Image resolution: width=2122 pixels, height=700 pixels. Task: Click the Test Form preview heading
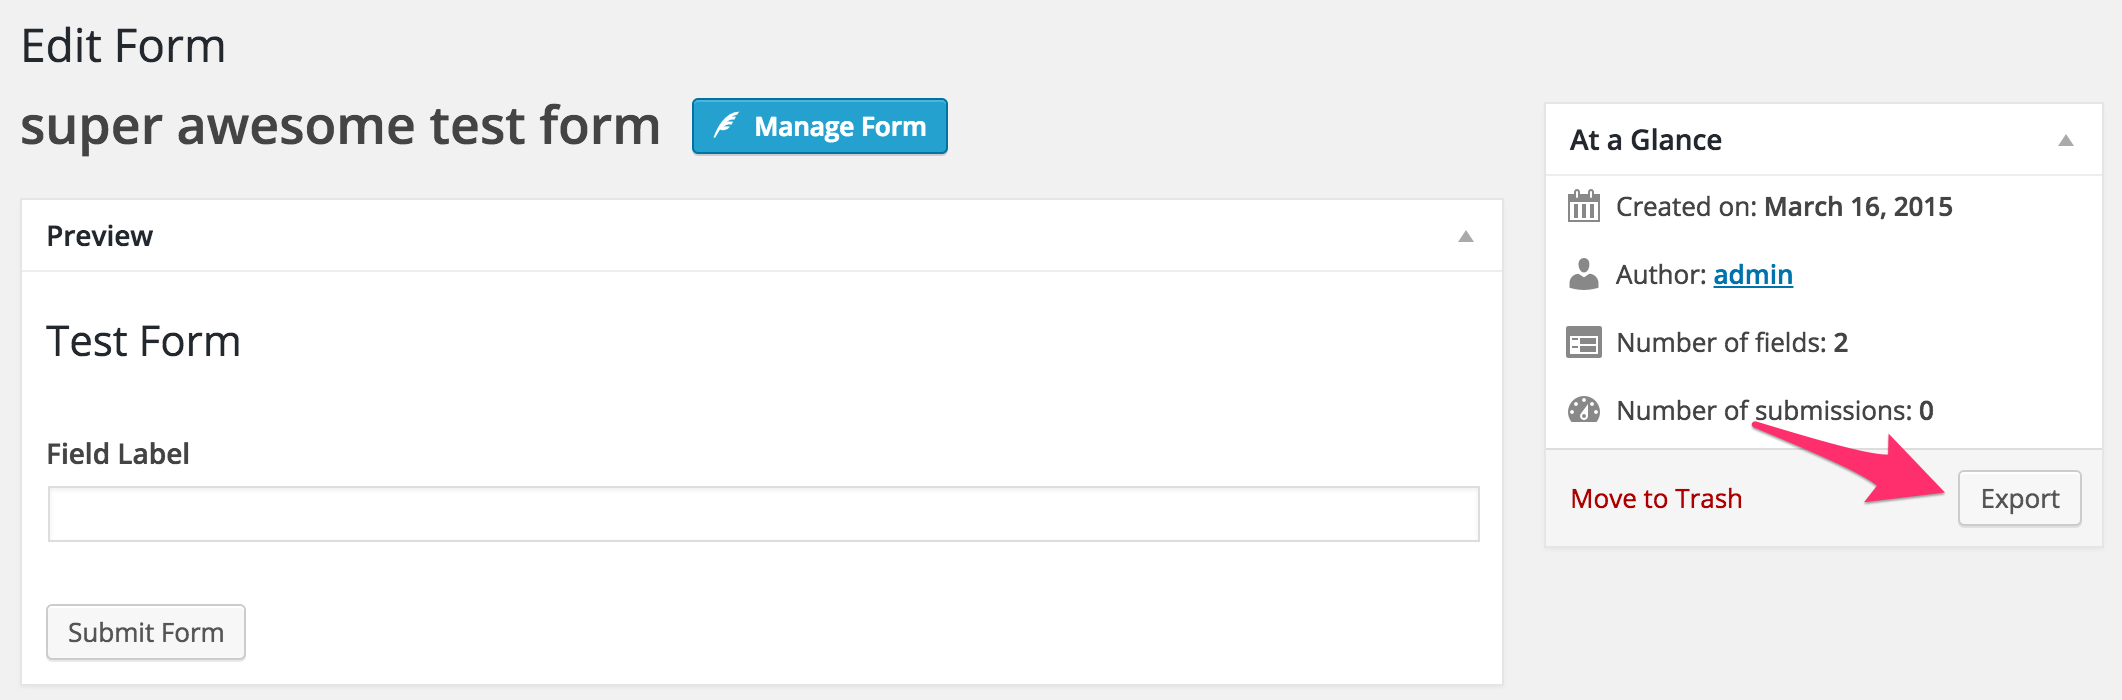(x=144, y=342)
